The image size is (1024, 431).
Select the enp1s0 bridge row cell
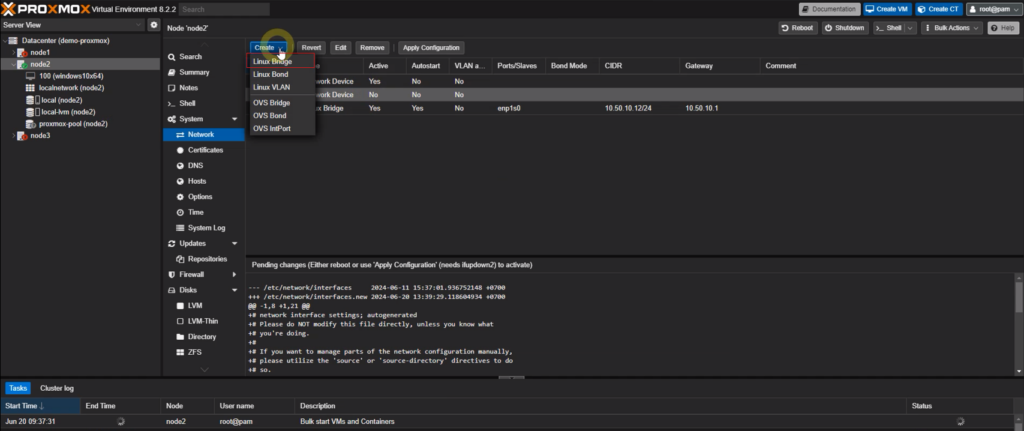(509, 108)
